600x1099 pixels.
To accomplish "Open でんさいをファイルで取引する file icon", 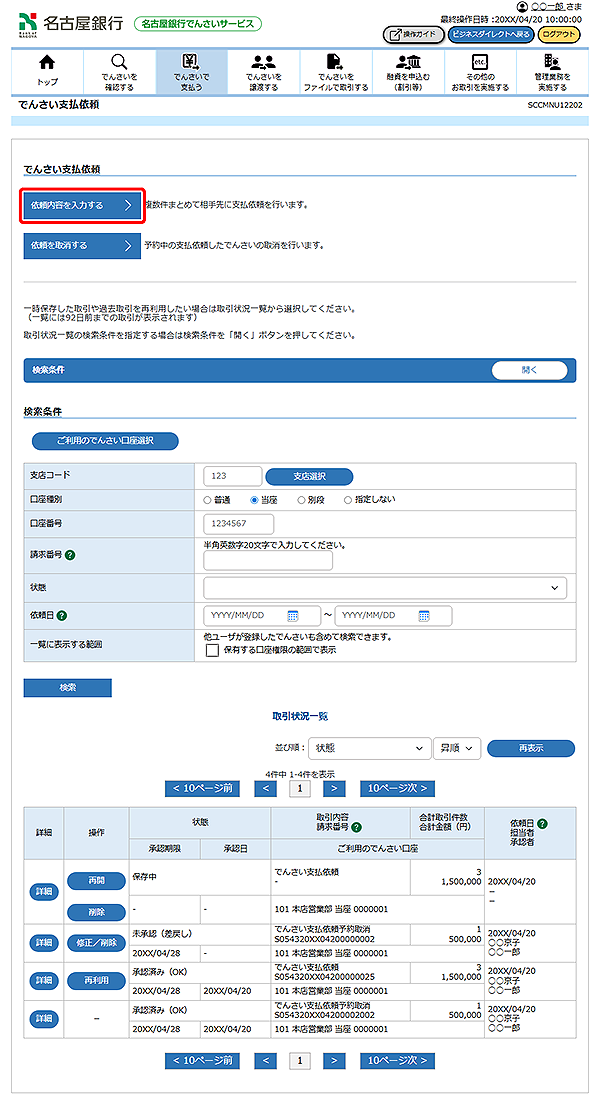I will coord(336,63).
